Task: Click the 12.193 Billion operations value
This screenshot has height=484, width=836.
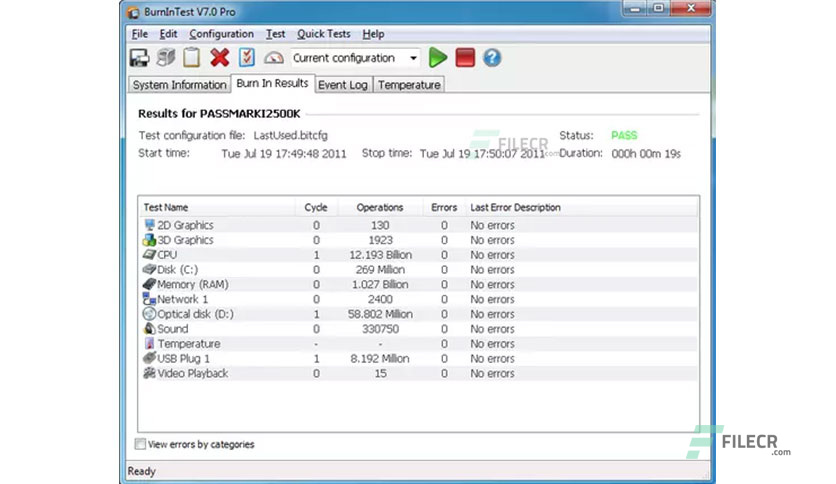Action: click(x=380, y=255)
